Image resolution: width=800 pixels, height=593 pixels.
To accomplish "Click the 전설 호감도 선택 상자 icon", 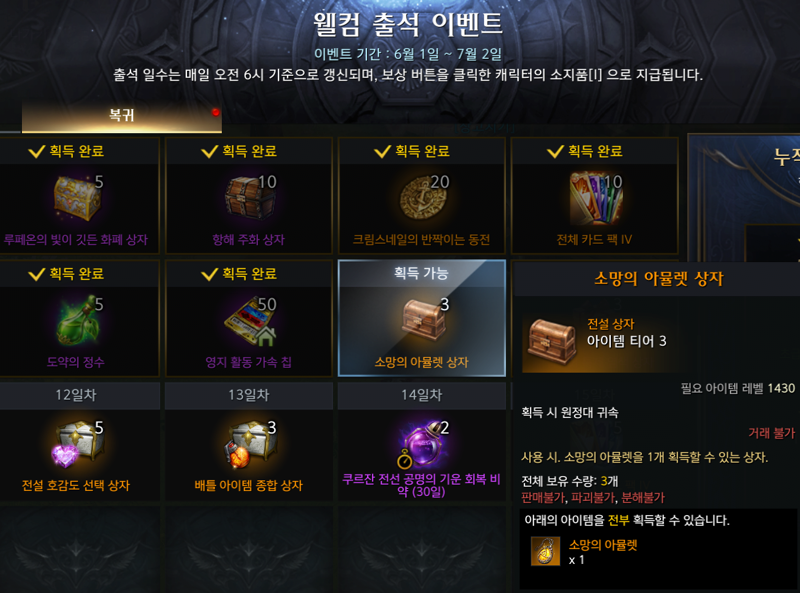I will [x=77, y=444].
